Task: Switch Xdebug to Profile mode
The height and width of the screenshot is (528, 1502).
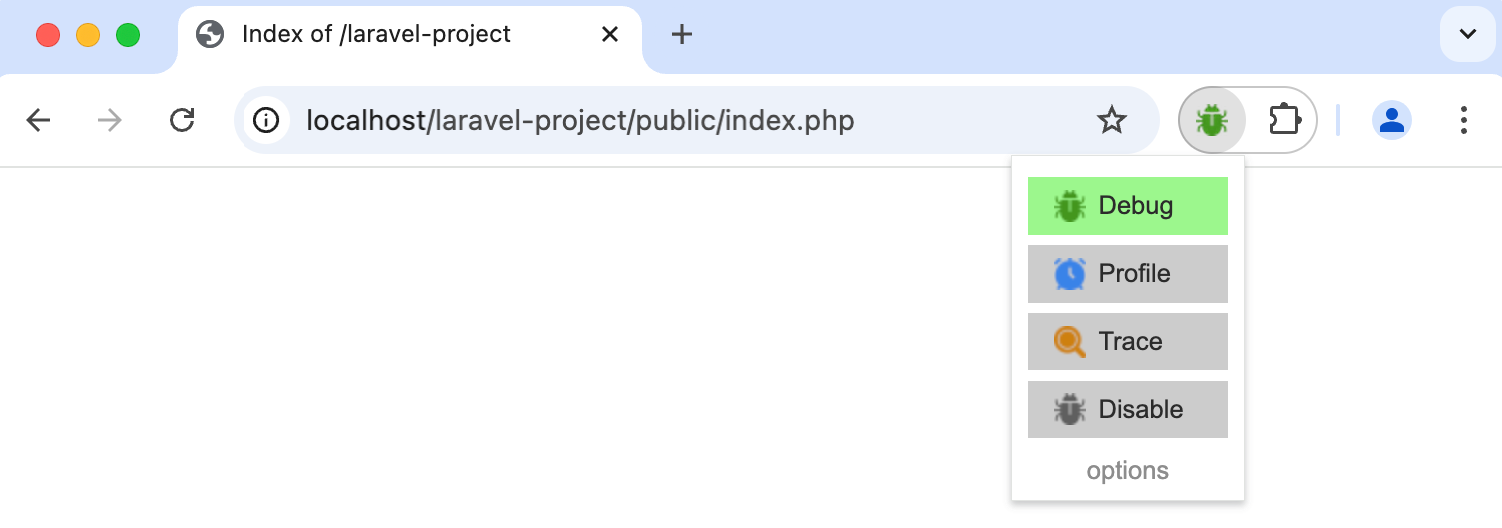Action: 1127,274
